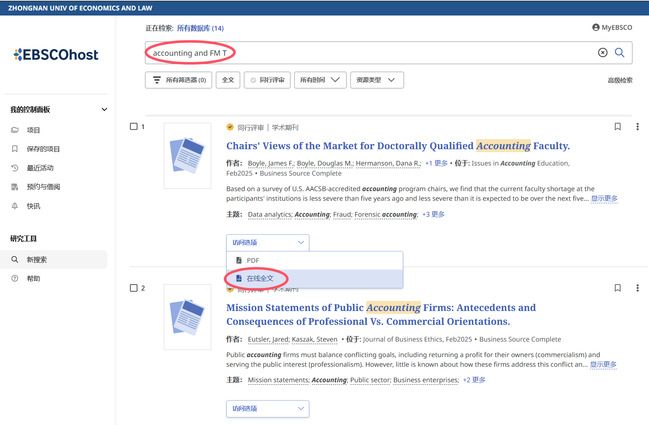
Task: Open the 资源类型 dropdown
Action: click(378, 80)
